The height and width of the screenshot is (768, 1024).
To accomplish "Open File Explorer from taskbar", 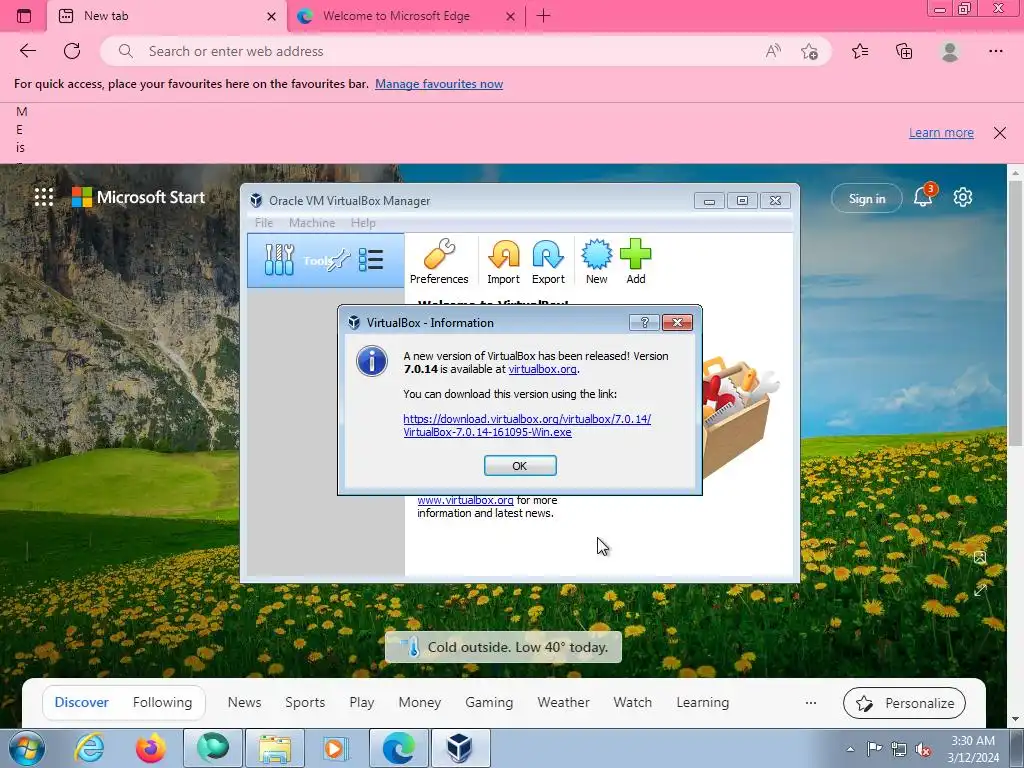I will click(x=274, y=748).
